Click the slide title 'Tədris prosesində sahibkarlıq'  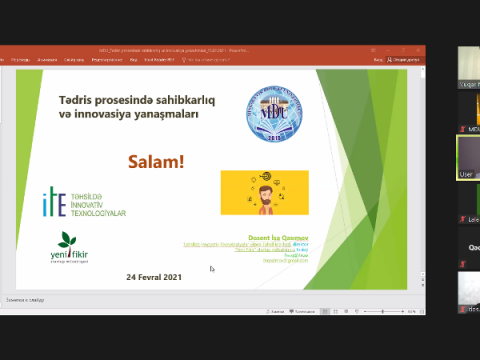coord(137,100)
